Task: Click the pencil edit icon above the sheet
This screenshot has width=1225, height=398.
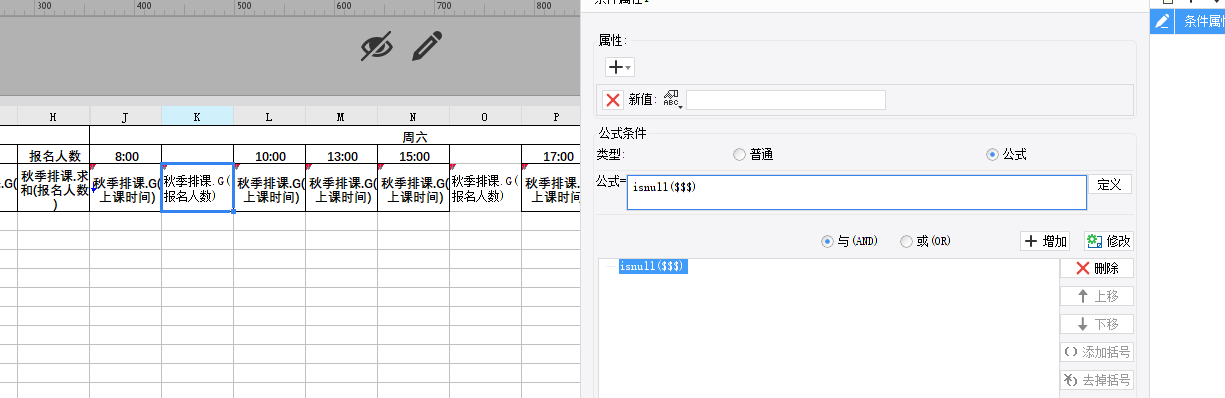Action: [x=427, y=46]
